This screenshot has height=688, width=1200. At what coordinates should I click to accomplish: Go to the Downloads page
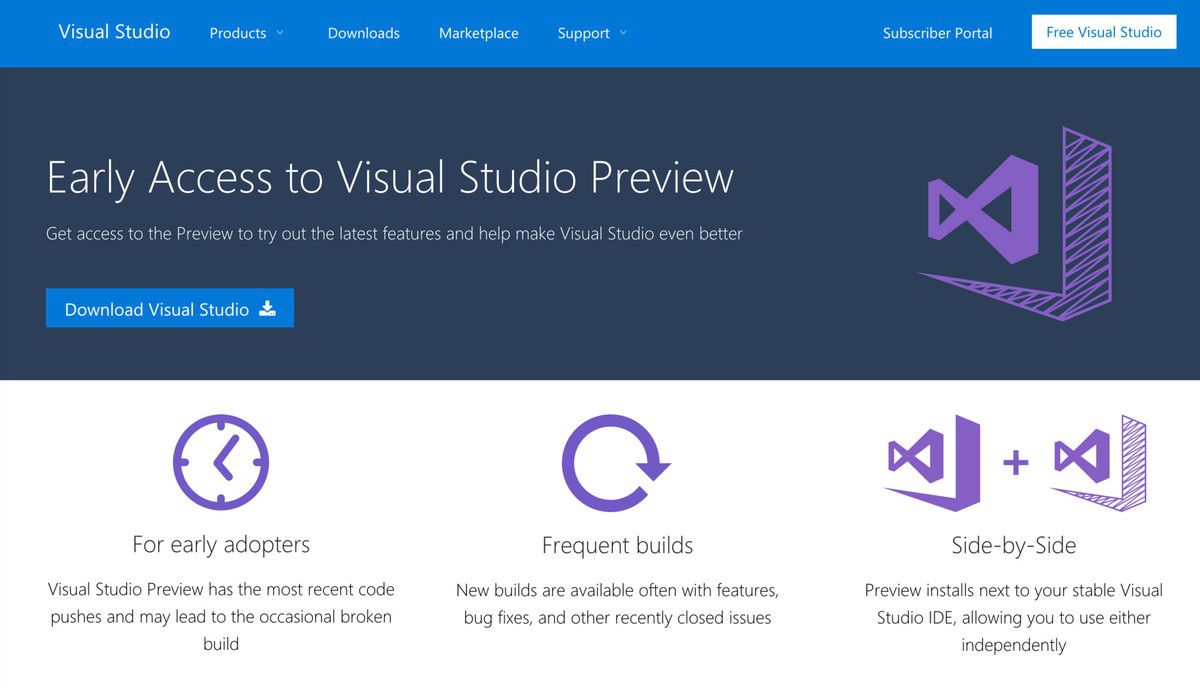pos(363,33)
